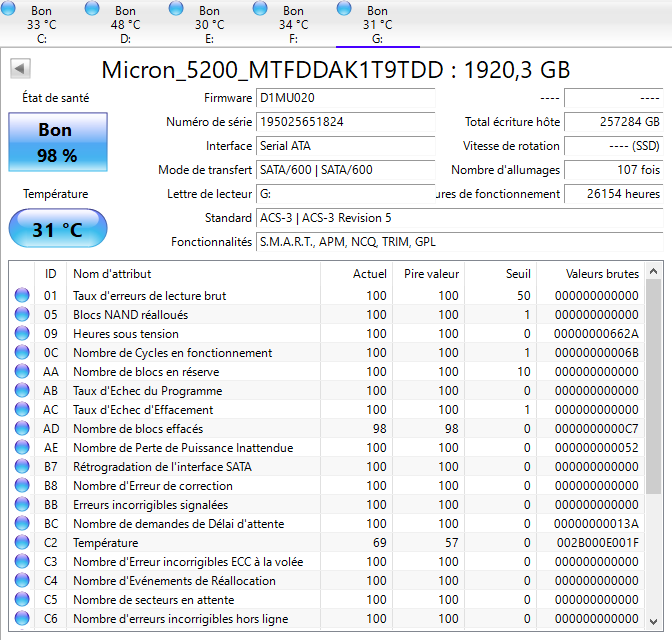Click the status icon of attribute AA
The image size is (672, 640).
tap(22, 371)
